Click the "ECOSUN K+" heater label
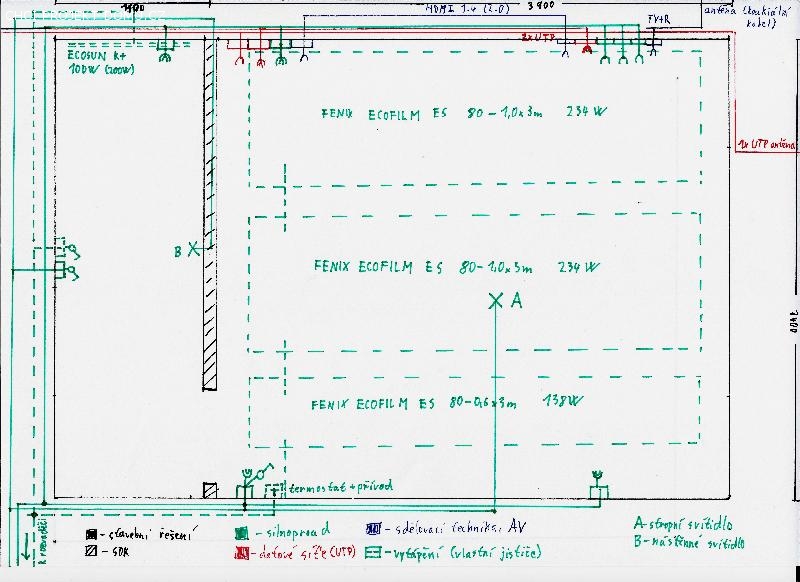800x582 pixels. pyautogui.click(x=97, y=55)
